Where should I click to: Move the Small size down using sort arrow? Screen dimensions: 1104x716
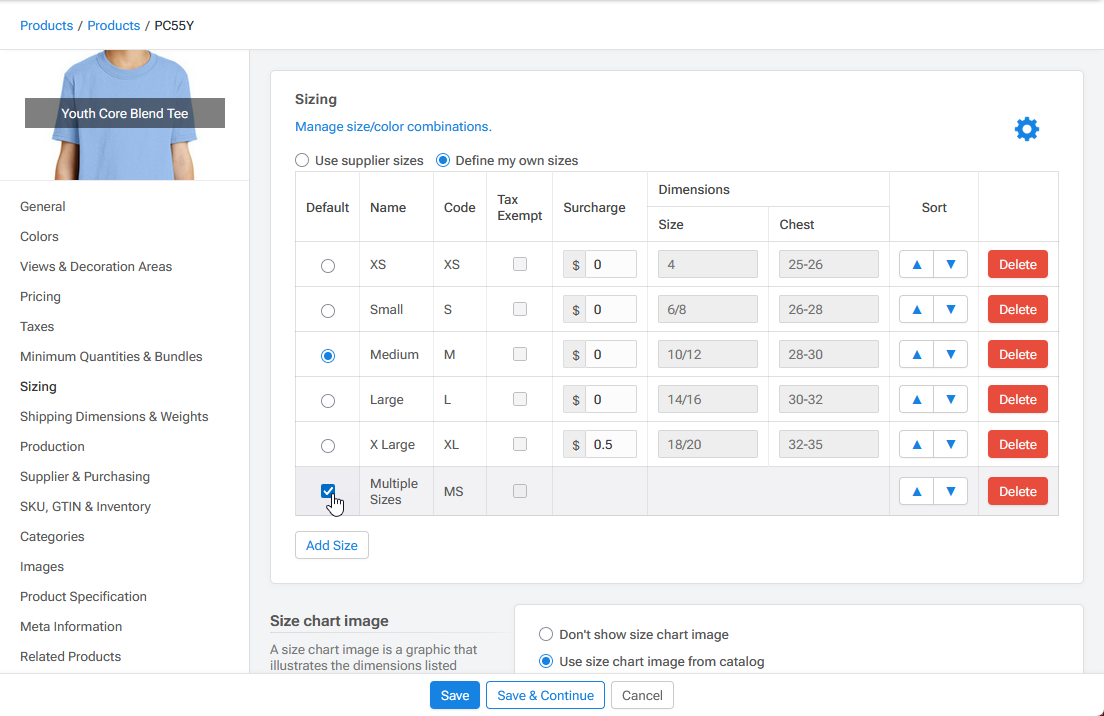(949, 308)
